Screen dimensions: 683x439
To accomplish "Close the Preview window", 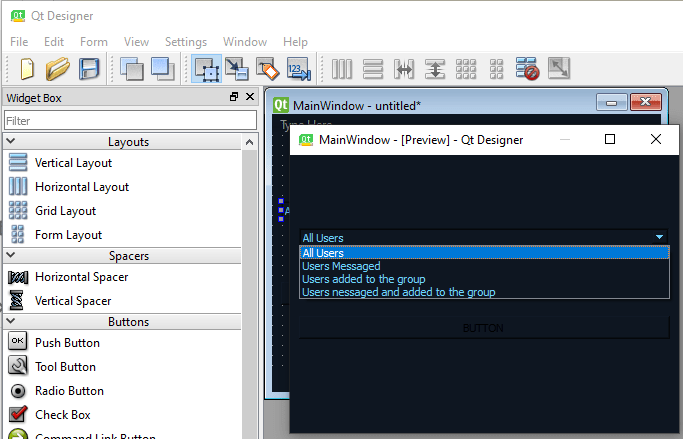I will click(x=656, y=139).
